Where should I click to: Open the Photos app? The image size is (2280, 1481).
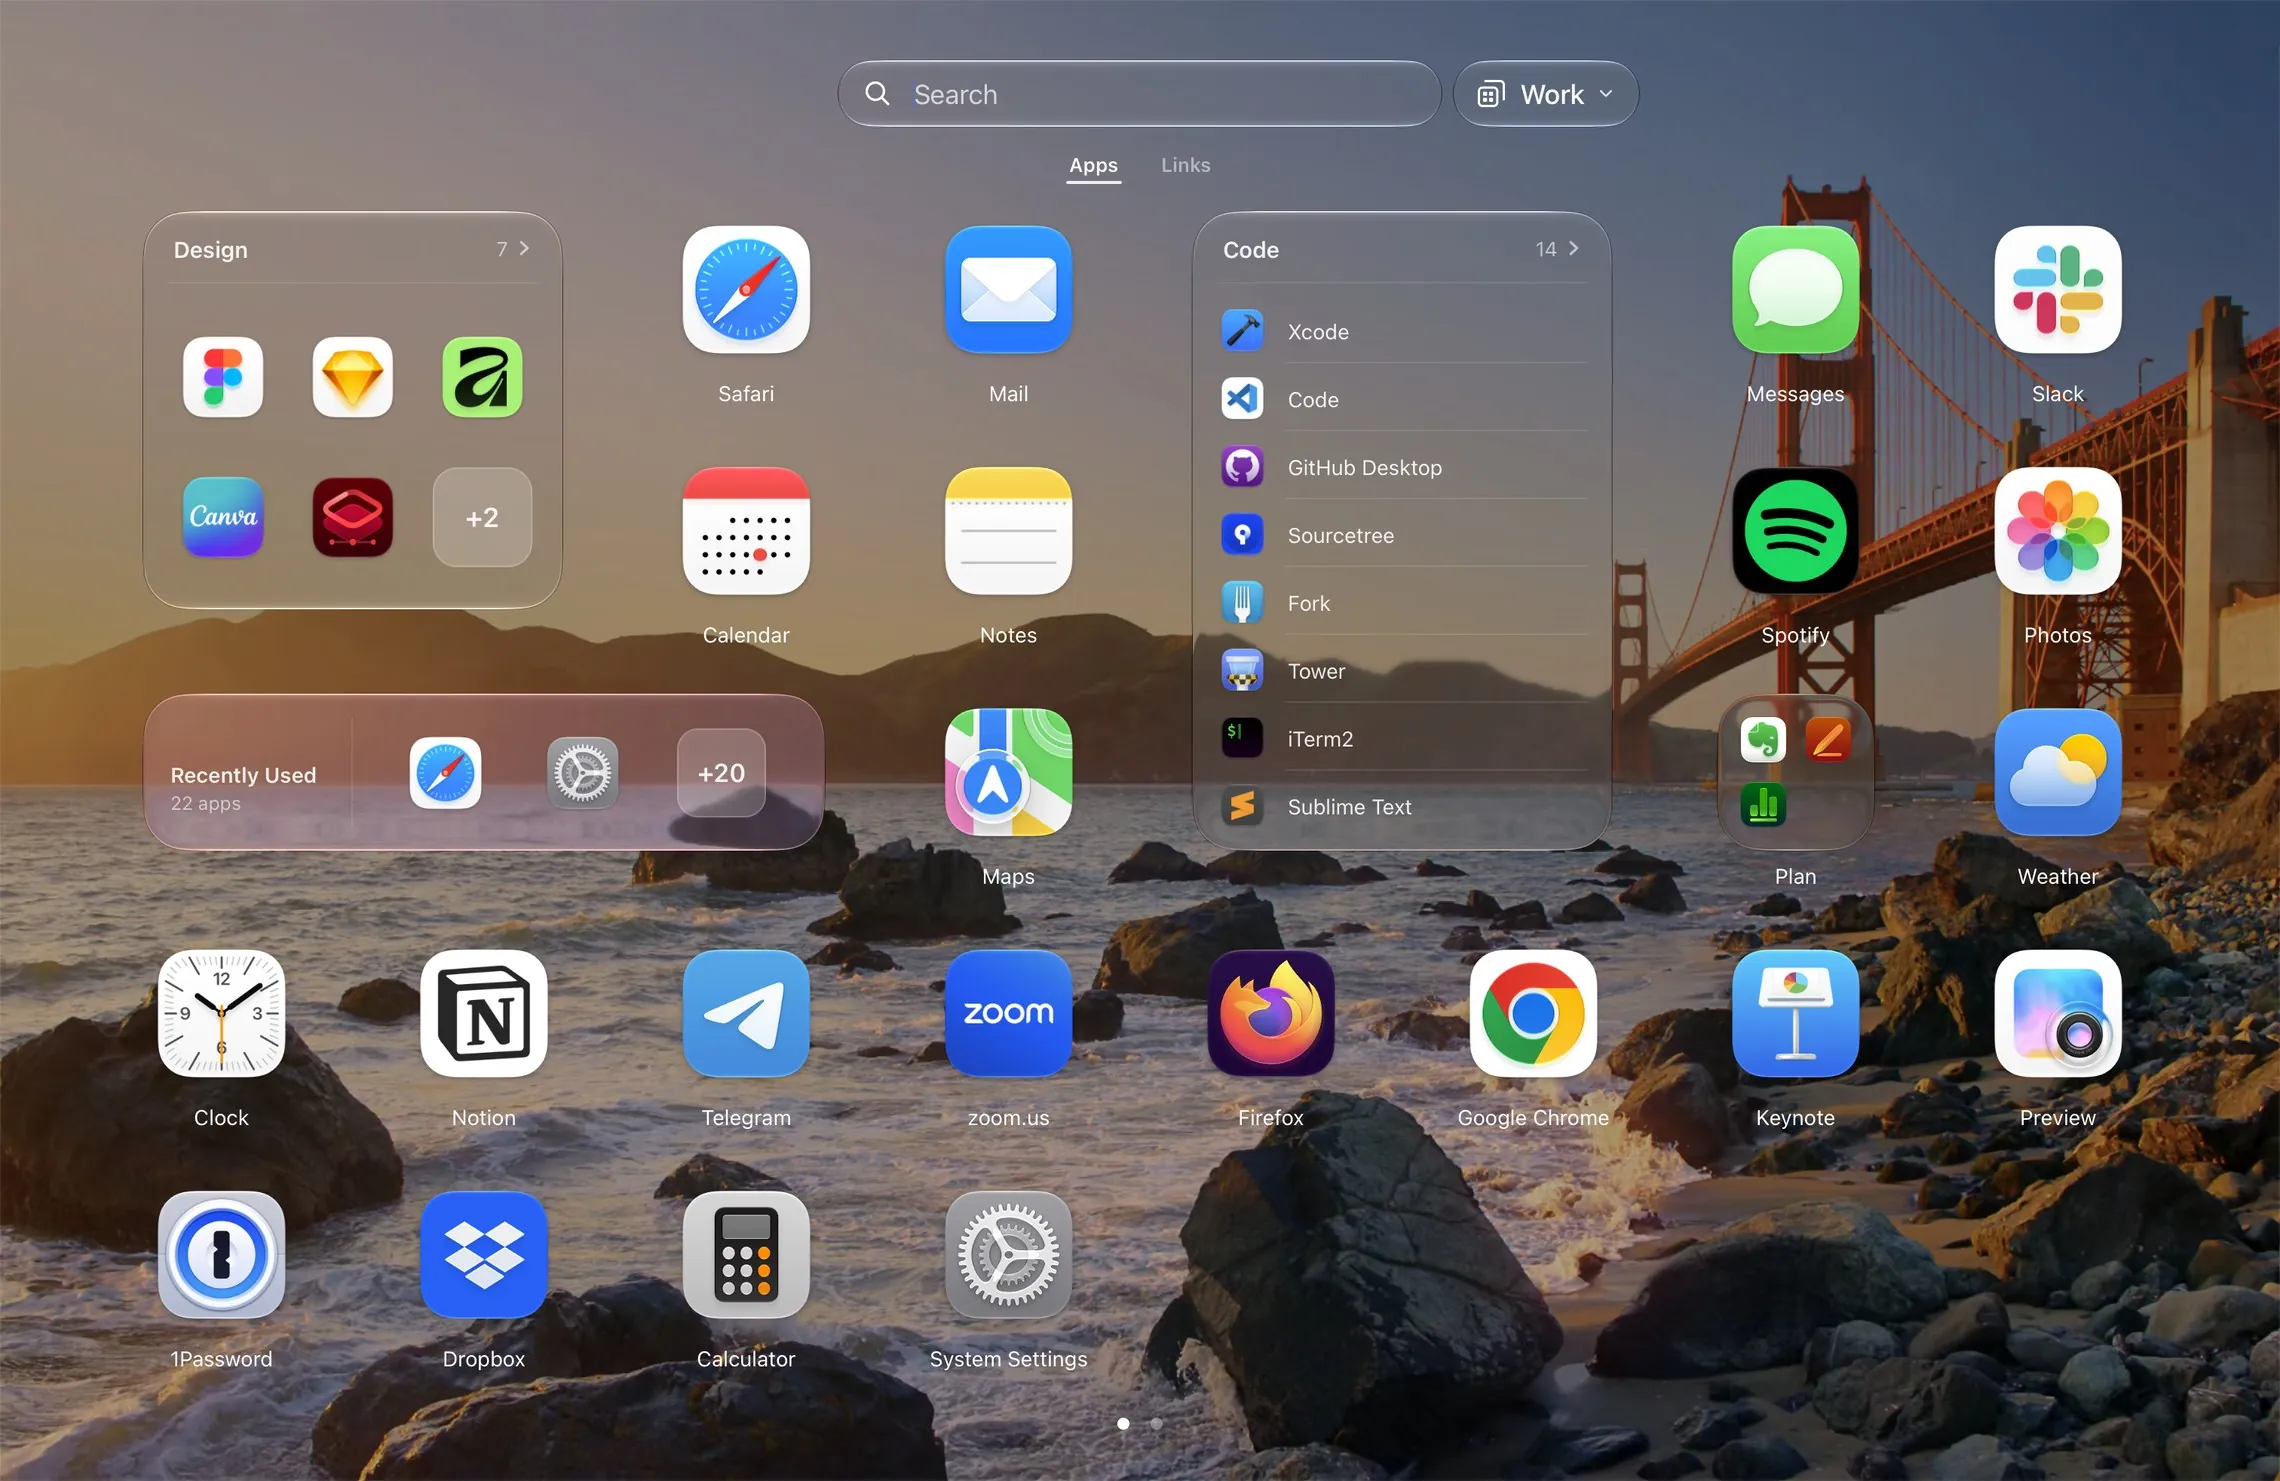click(2057, 531)
